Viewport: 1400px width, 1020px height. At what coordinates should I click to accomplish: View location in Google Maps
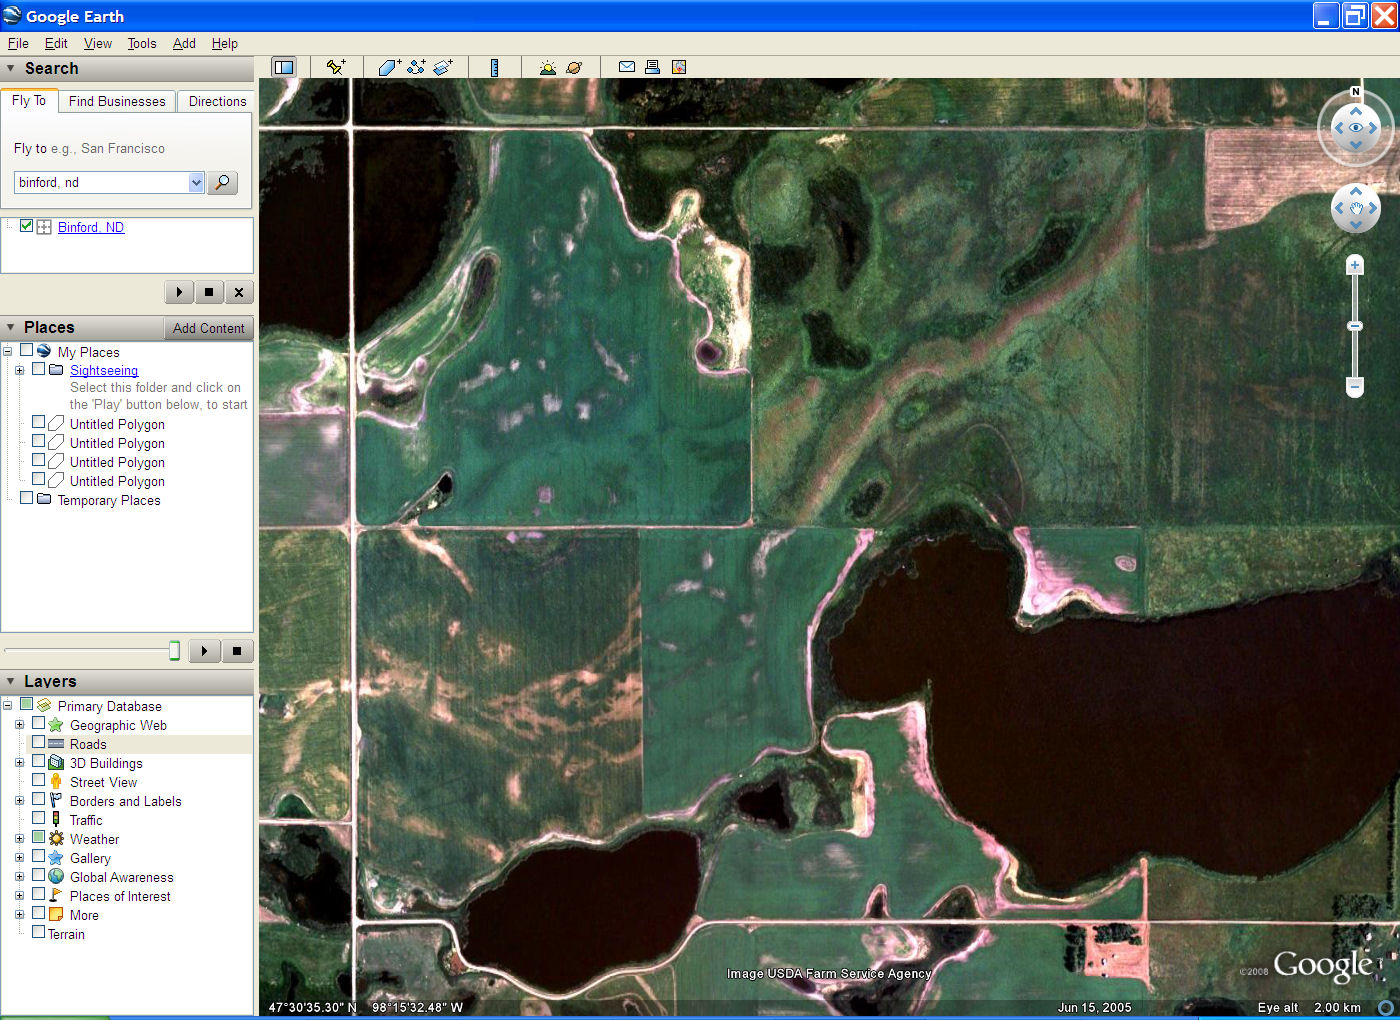[679, 67]
